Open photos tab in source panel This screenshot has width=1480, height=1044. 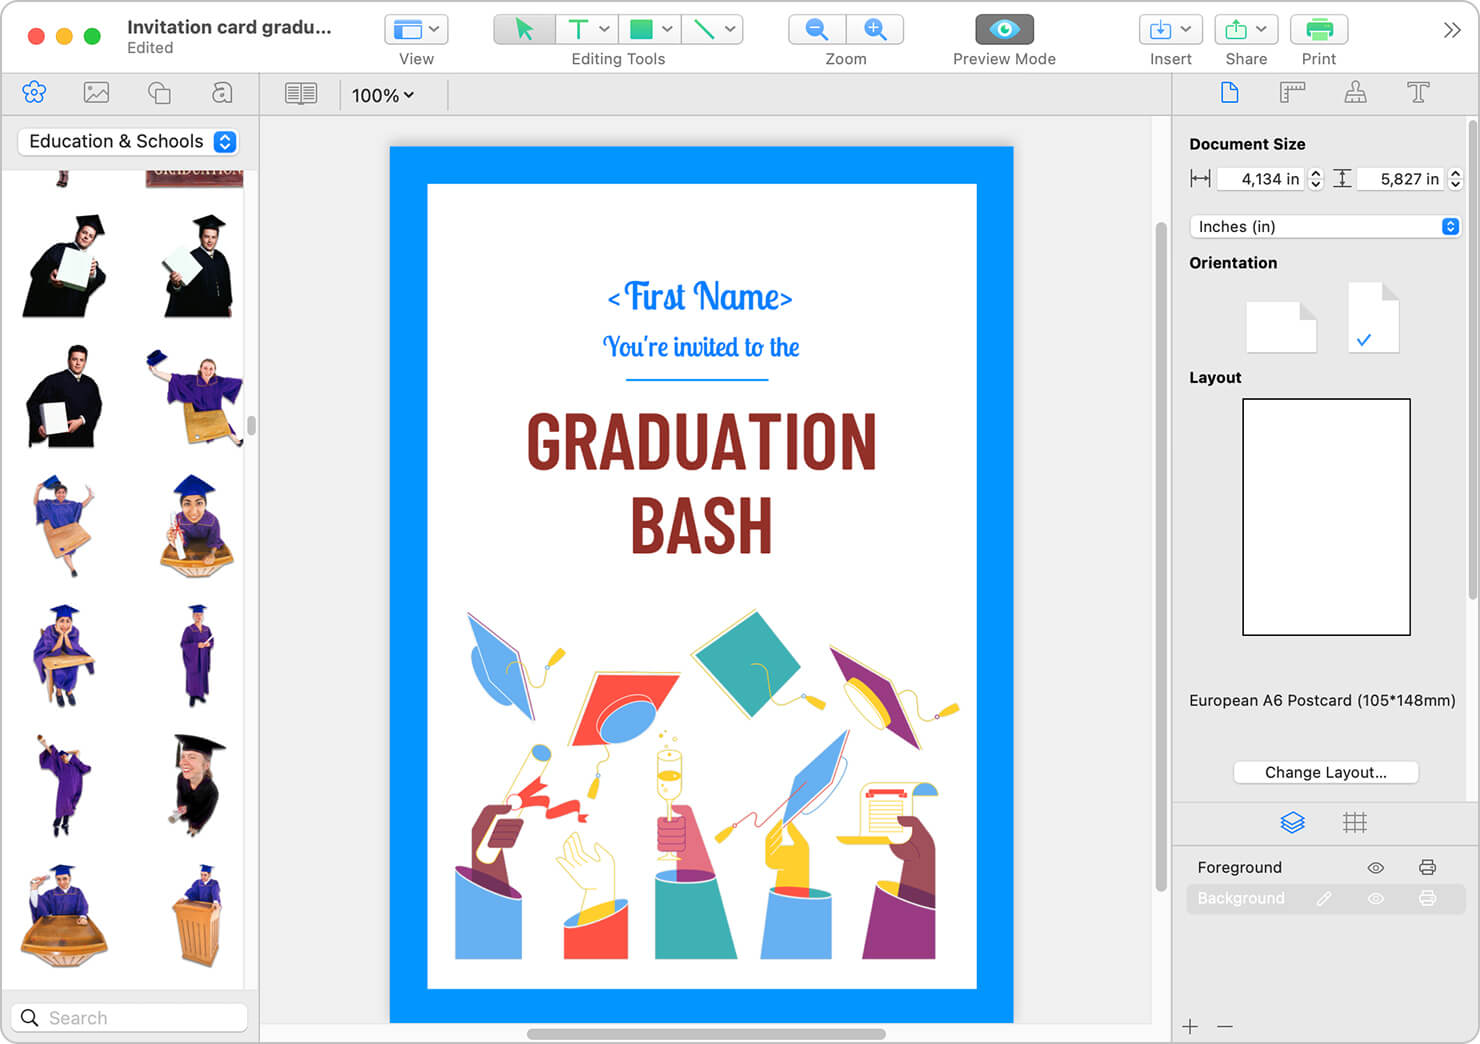click(97, 93)
